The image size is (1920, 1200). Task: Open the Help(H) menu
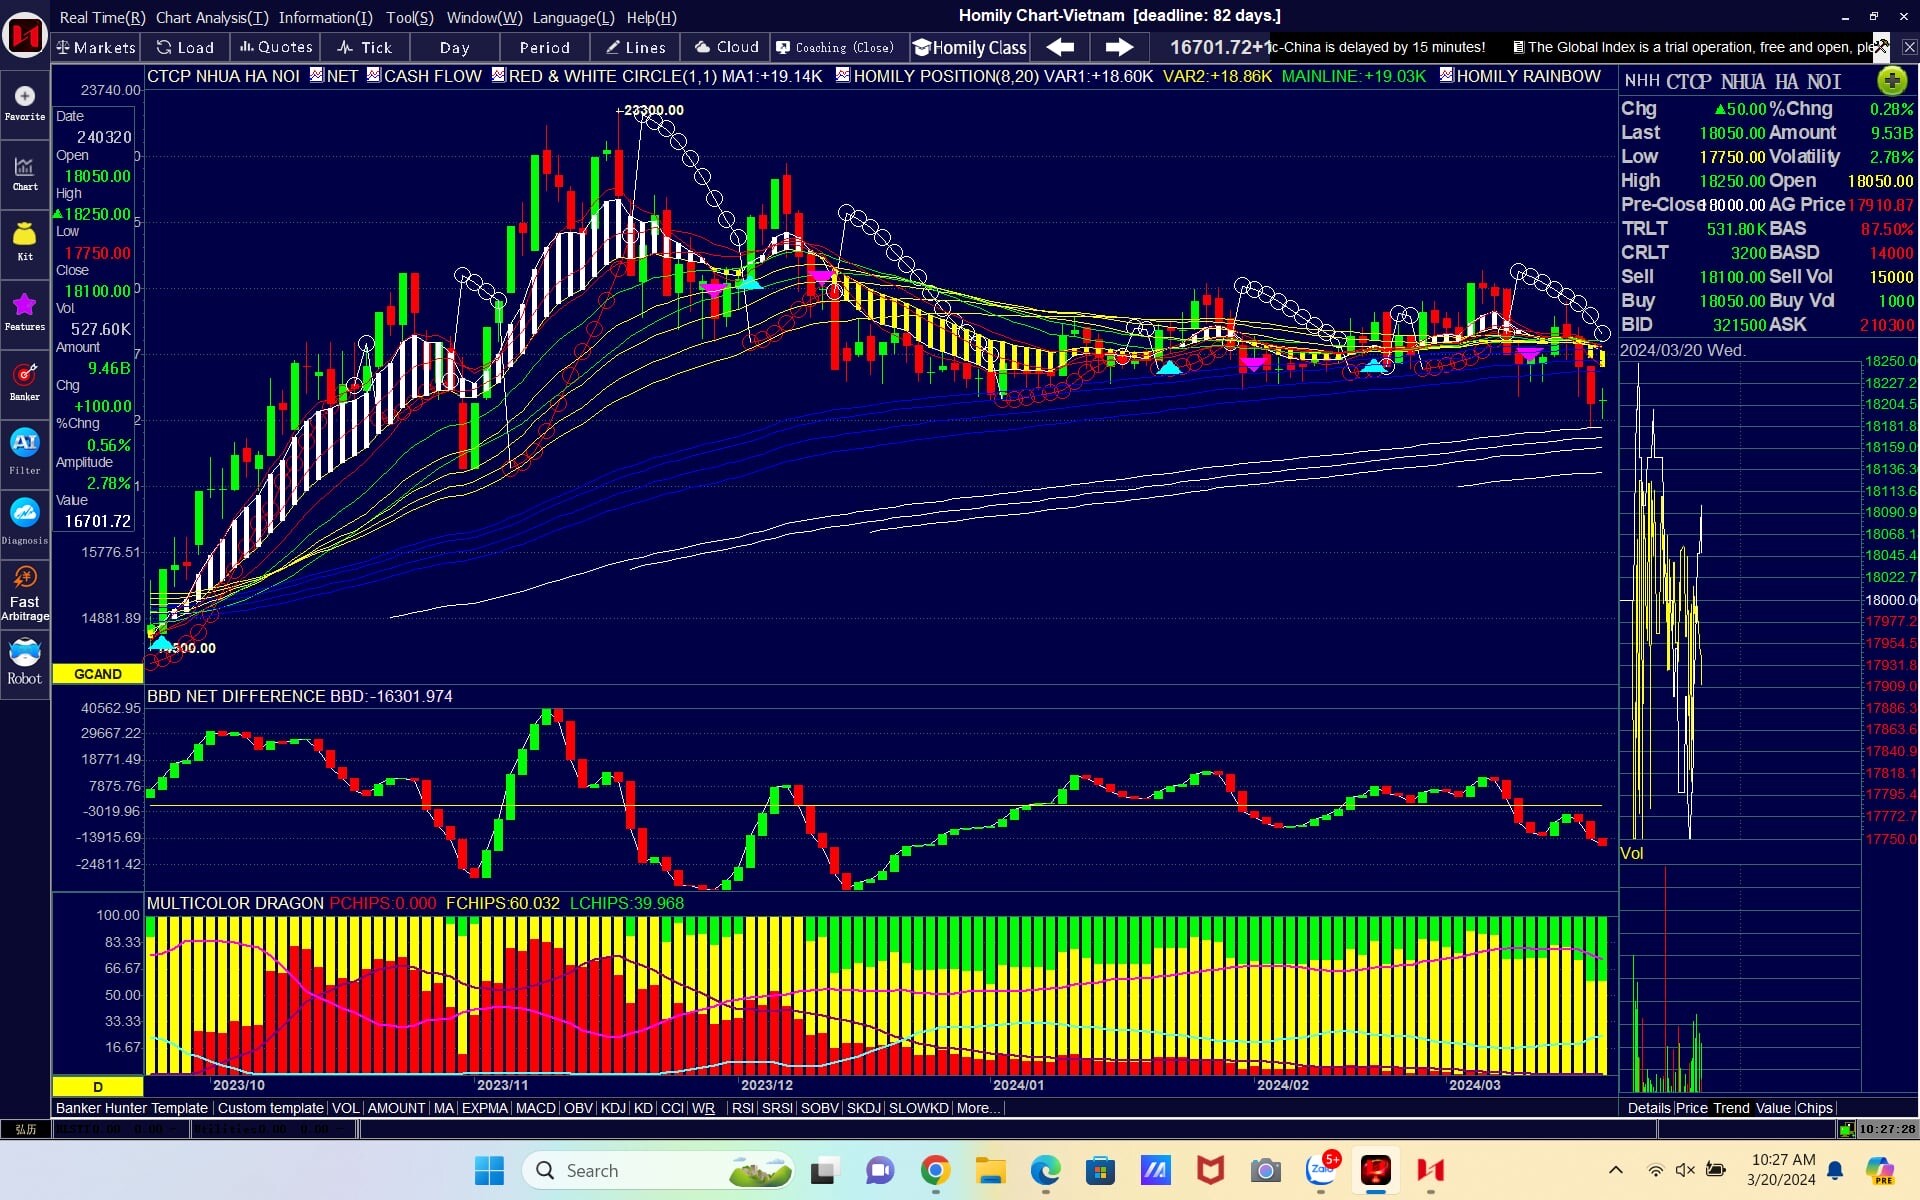(x=651, y=17)
